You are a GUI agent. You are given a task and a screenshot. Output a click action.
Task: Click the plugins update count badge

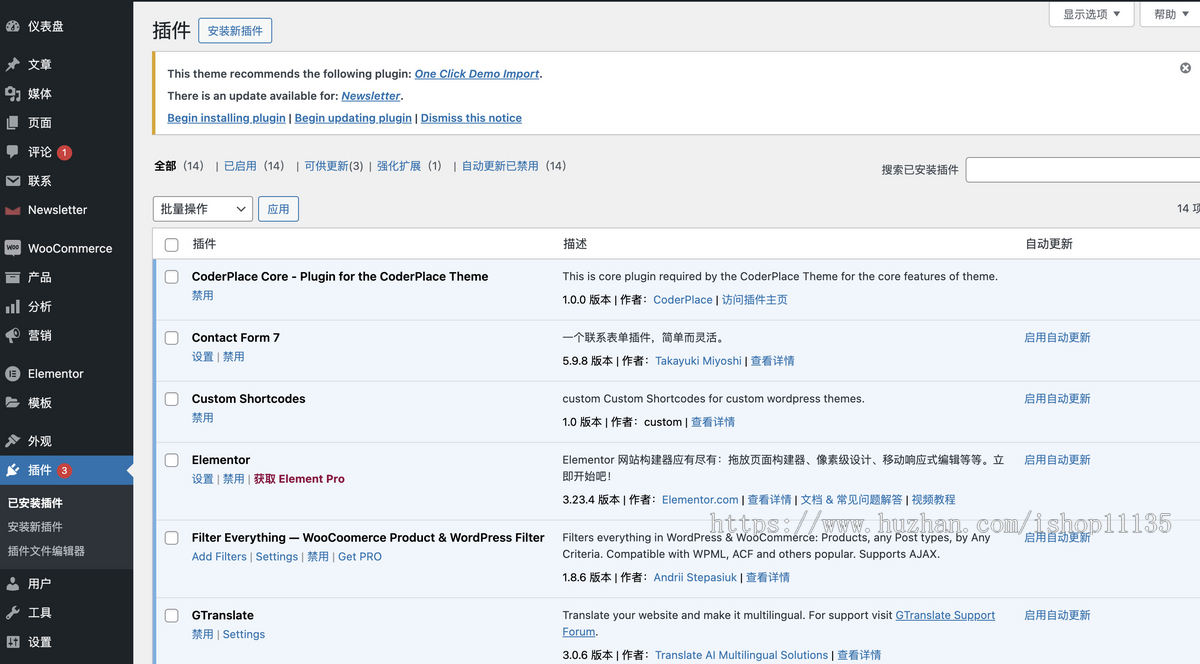(x=64, y=470)
